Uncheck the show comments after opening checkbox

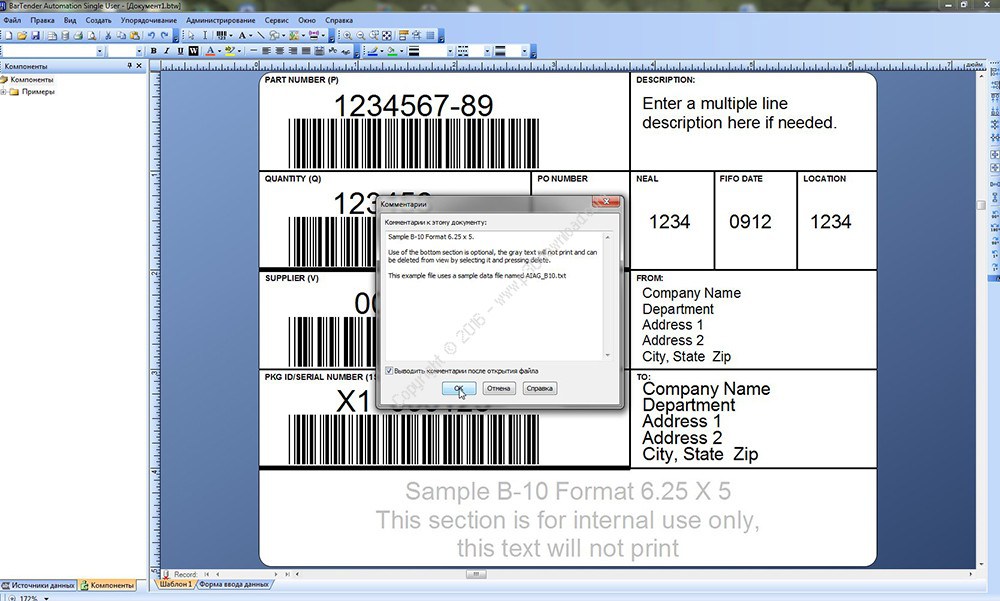[389, 371]
